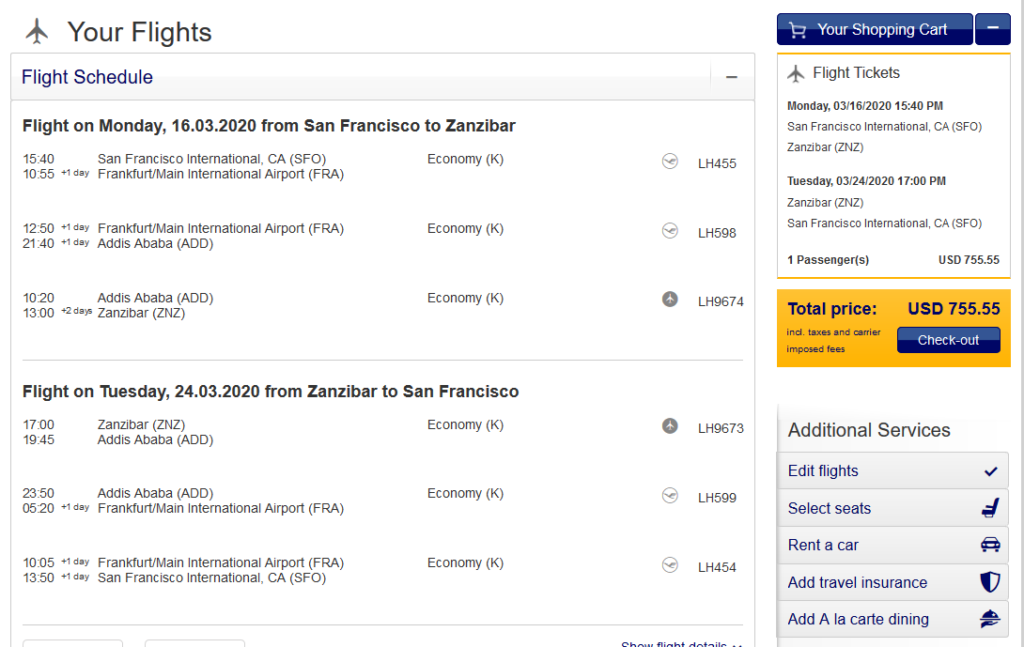Click the shopping cart icon in the header
This screenshot has width=1024, height=647.
(x=797, y=30)
